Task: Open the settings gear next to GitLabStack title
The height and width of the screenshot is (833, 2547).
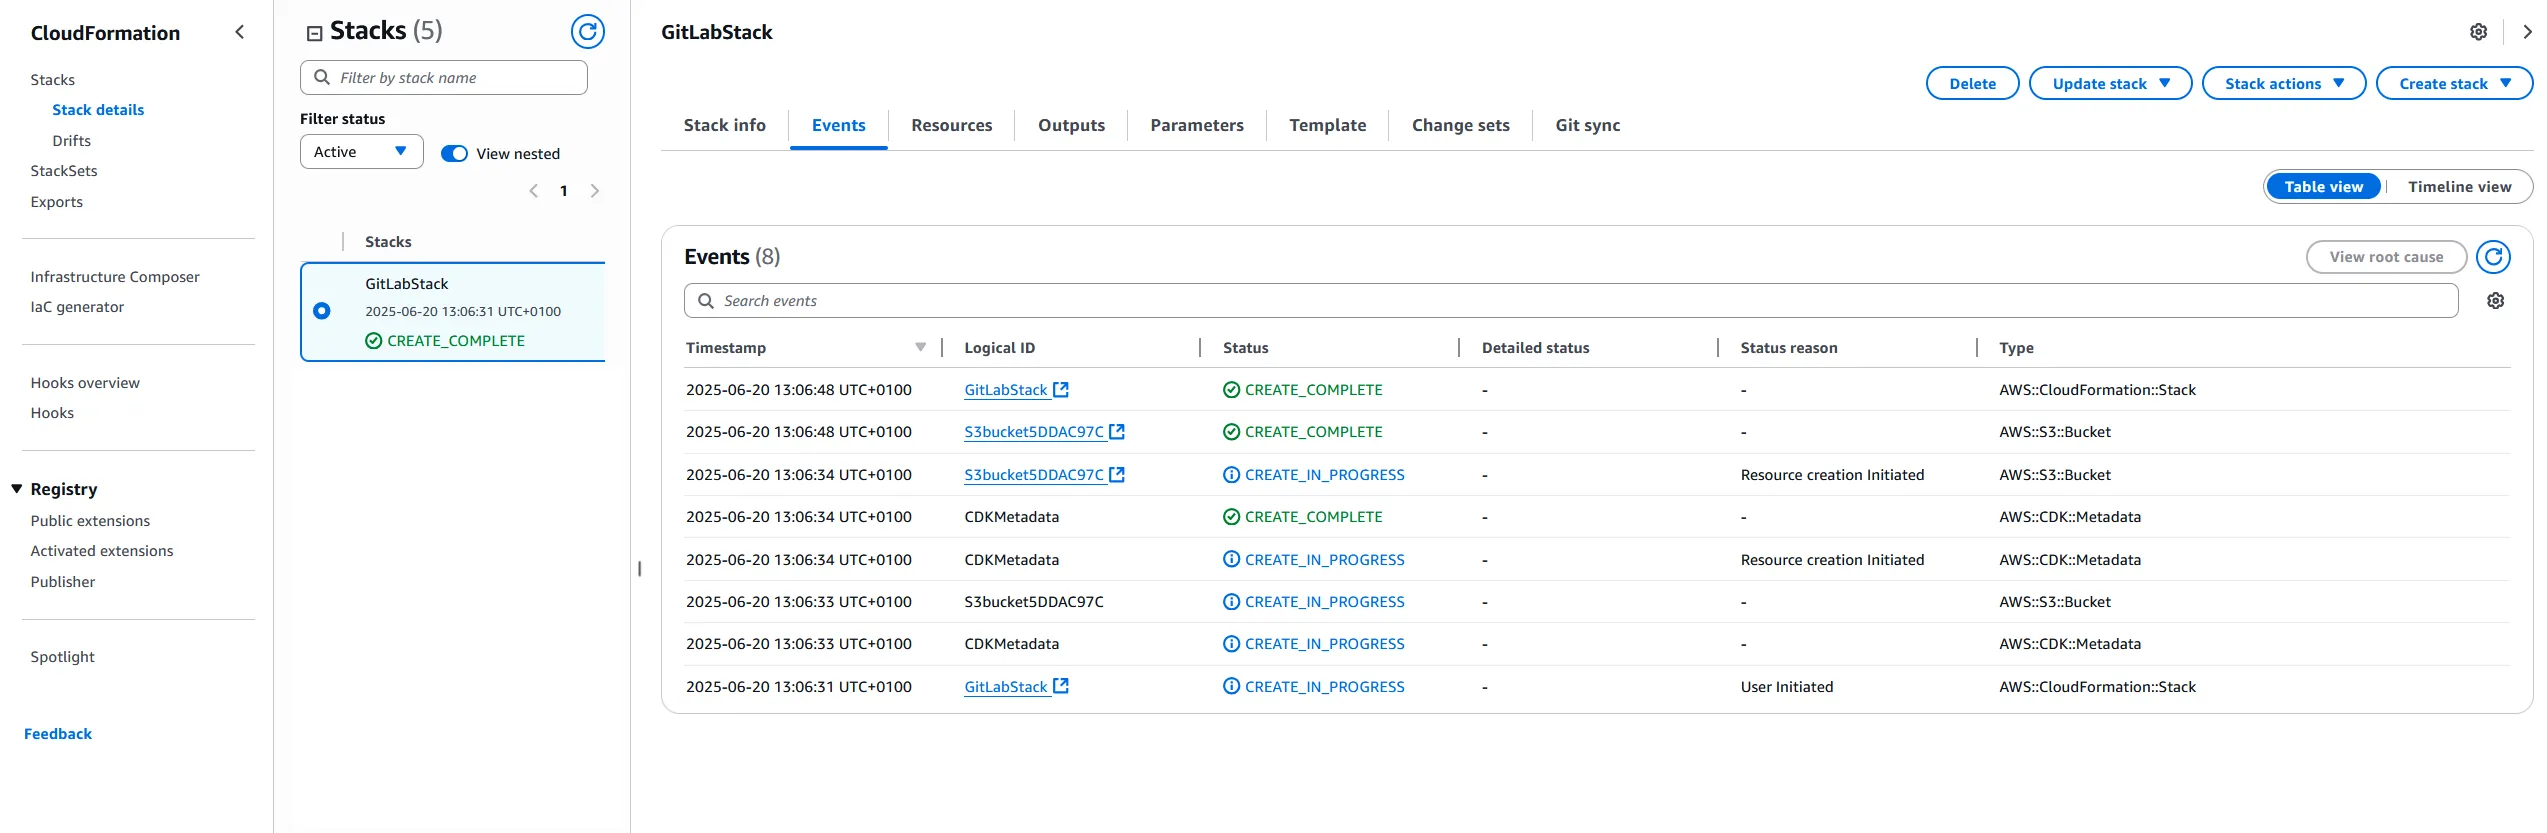Action: click(2478, 32)
